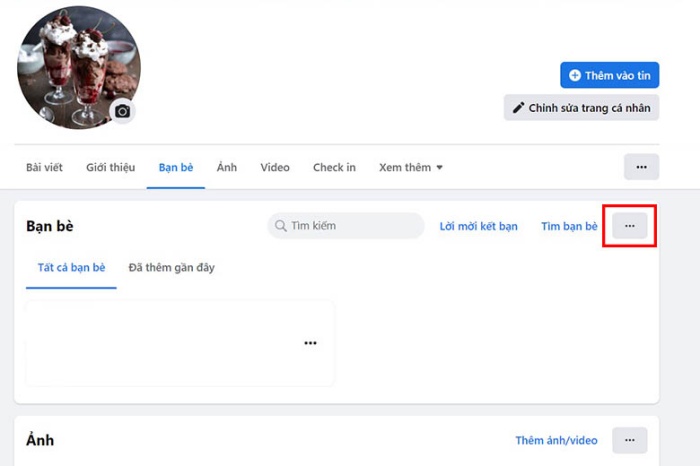Open three-dot menu on the friend card

310,343
